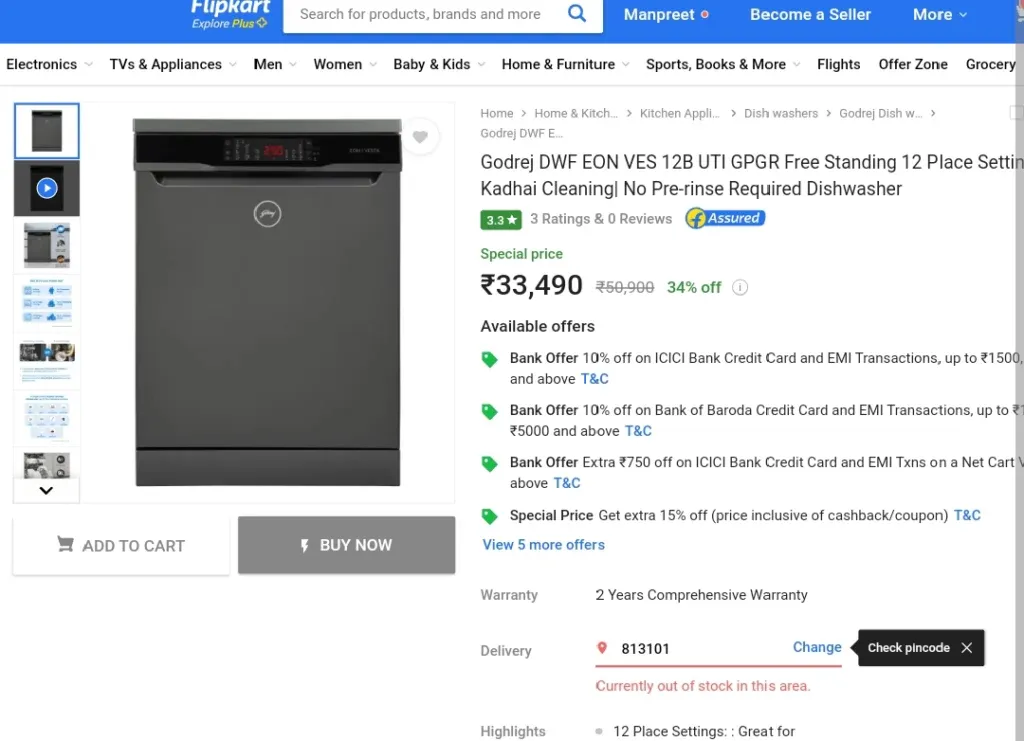Image resolution: width=1024 pixels, height=741 pixels.
Task: Click ADD TO CART button
Action: point(121,545)
